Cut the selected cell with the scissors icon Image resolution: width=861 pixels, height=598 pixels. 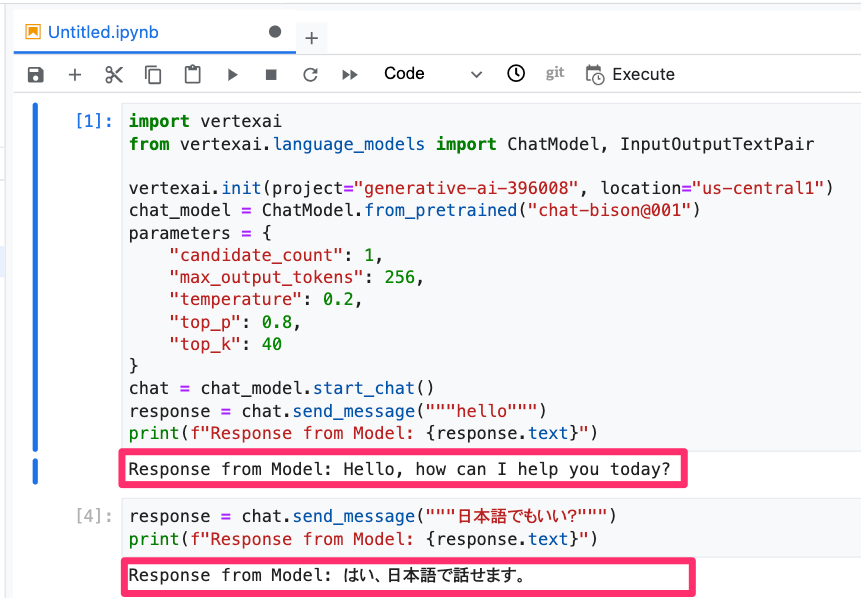pos(113,73)
